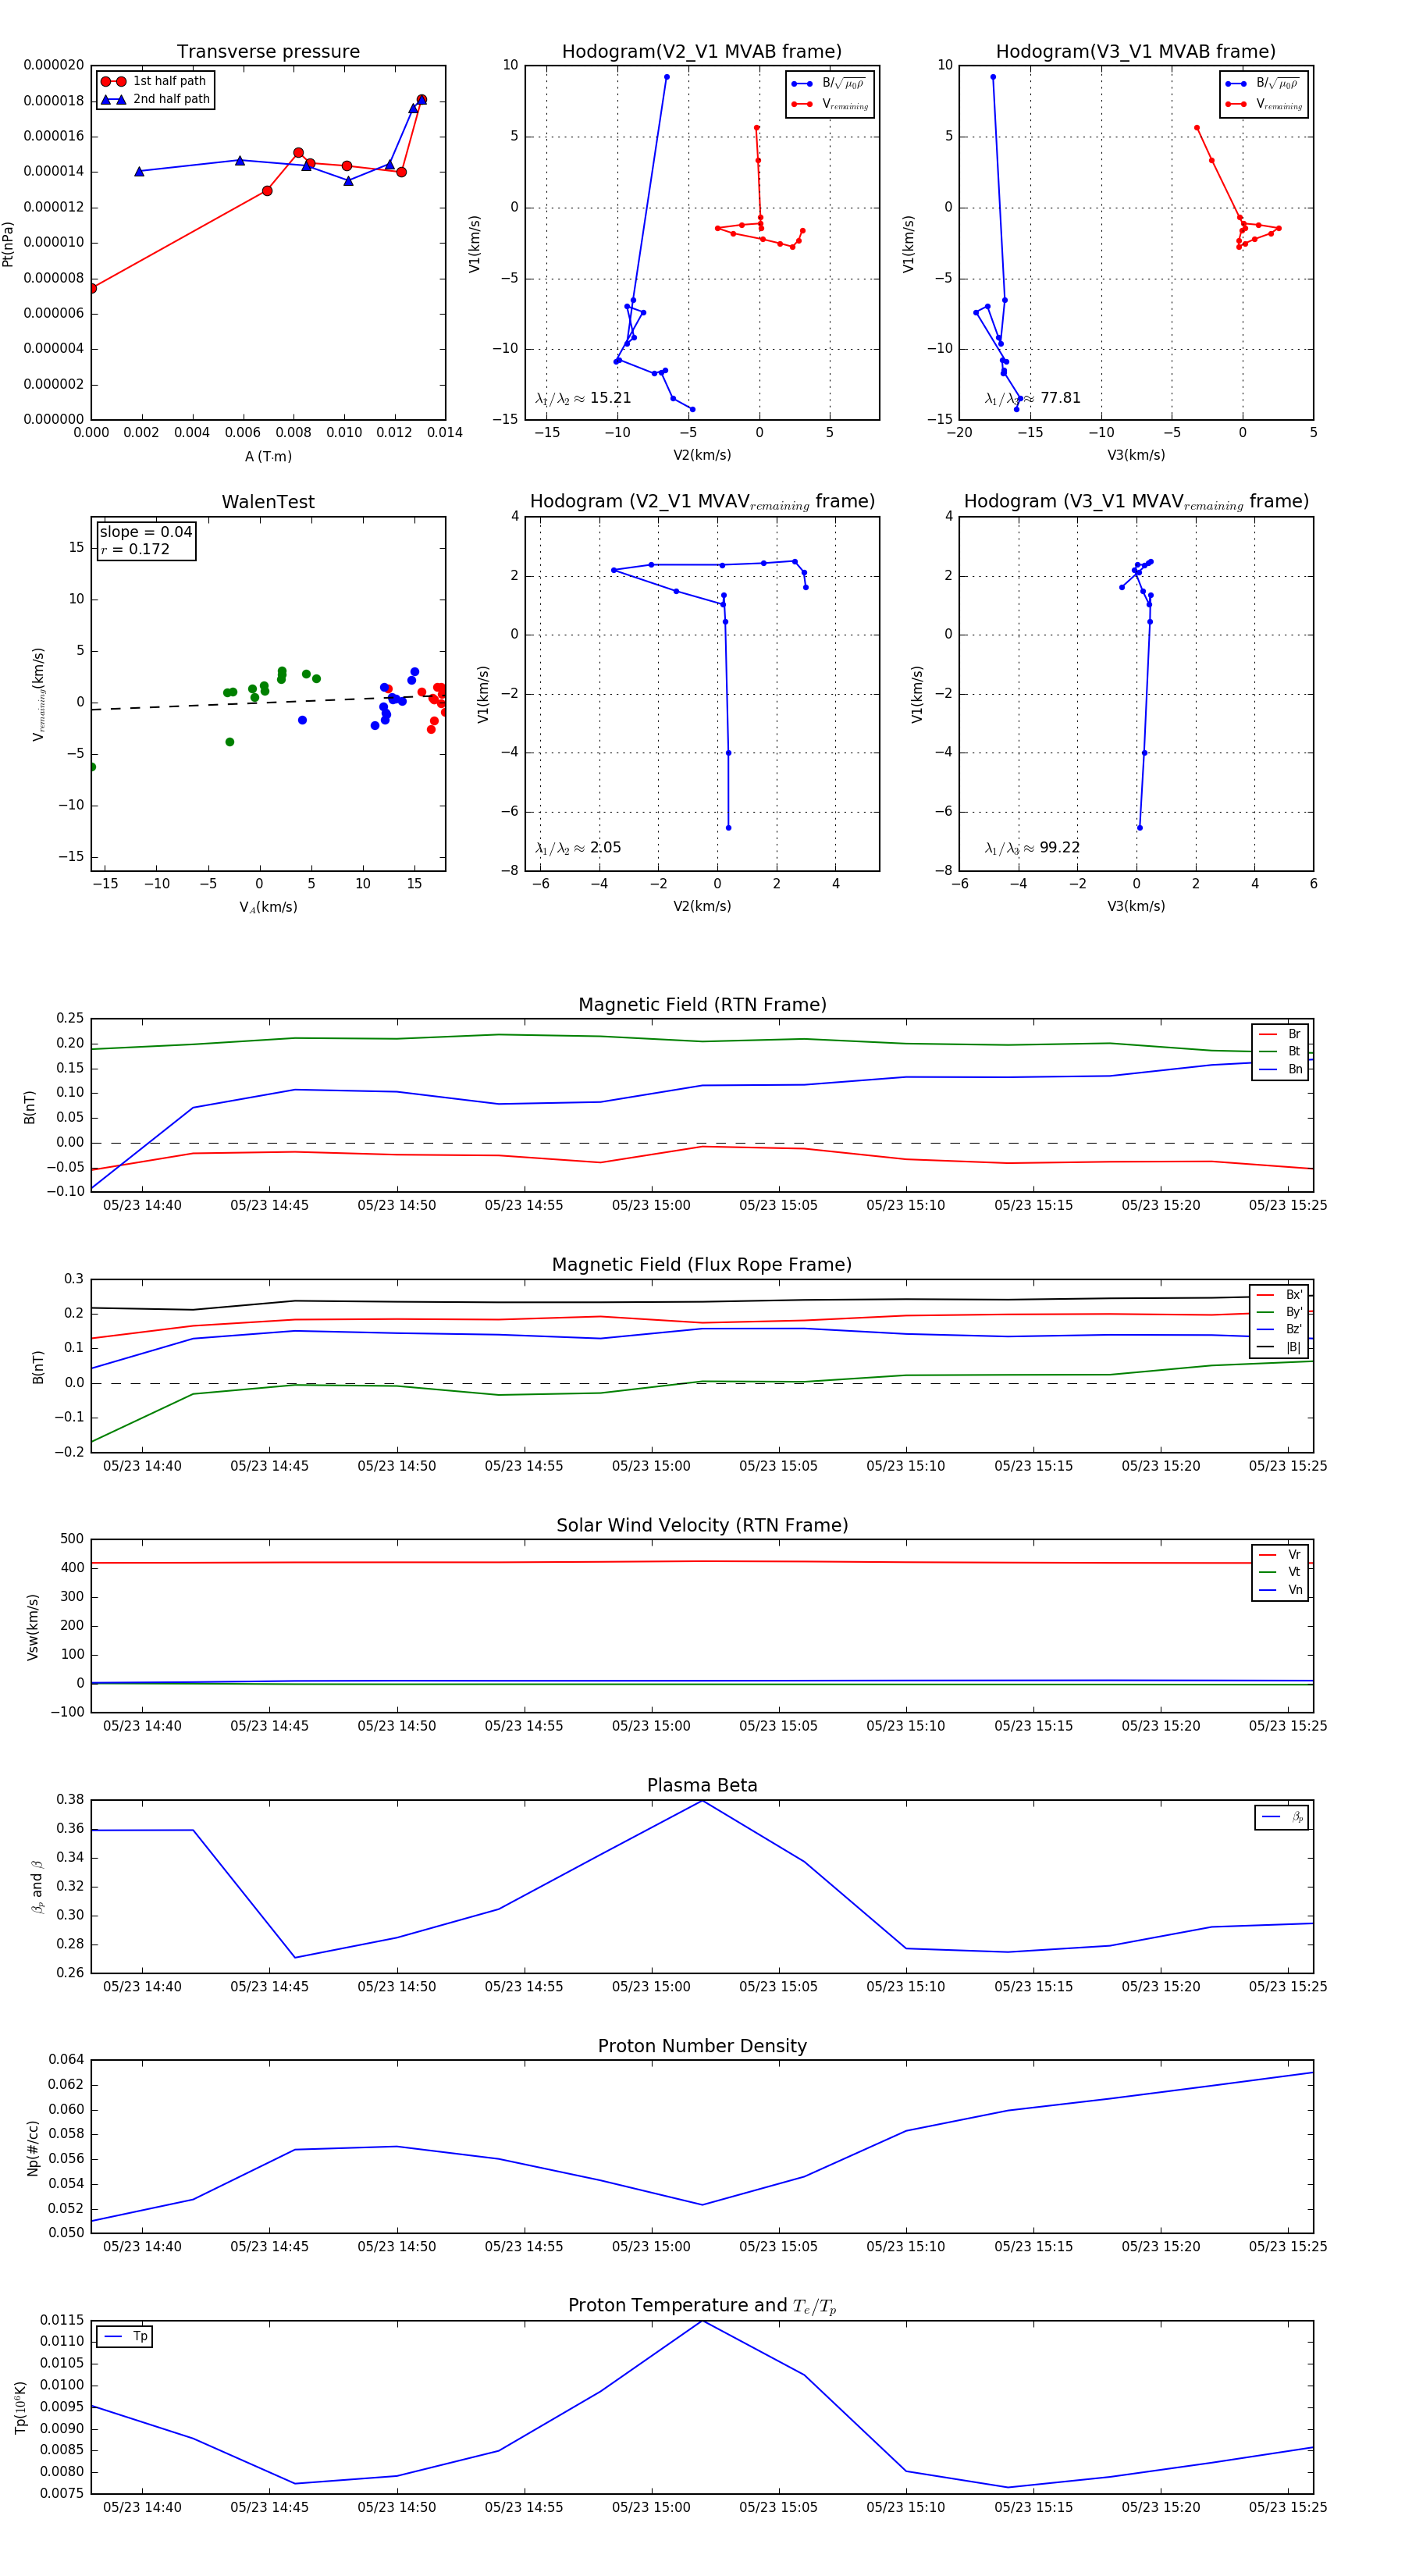The image size is (1405, 2576).
Task: Click the "Bz'" legend entry
Action: click(x=1279, y=1330)
